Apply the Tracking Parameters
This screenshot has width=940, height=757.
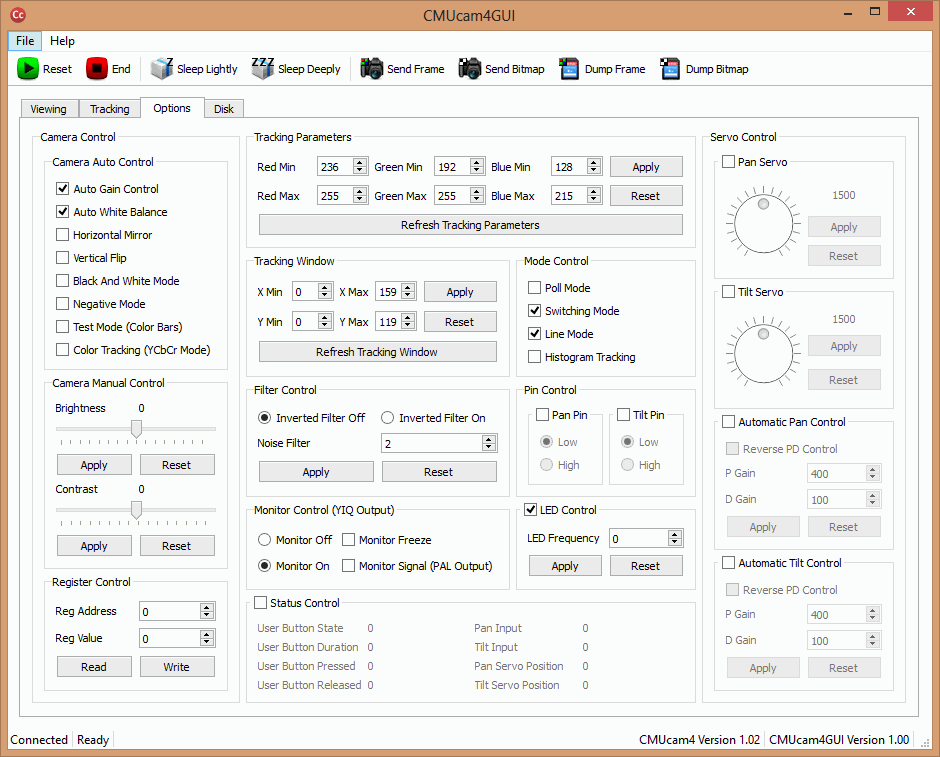tap(646, 167)
